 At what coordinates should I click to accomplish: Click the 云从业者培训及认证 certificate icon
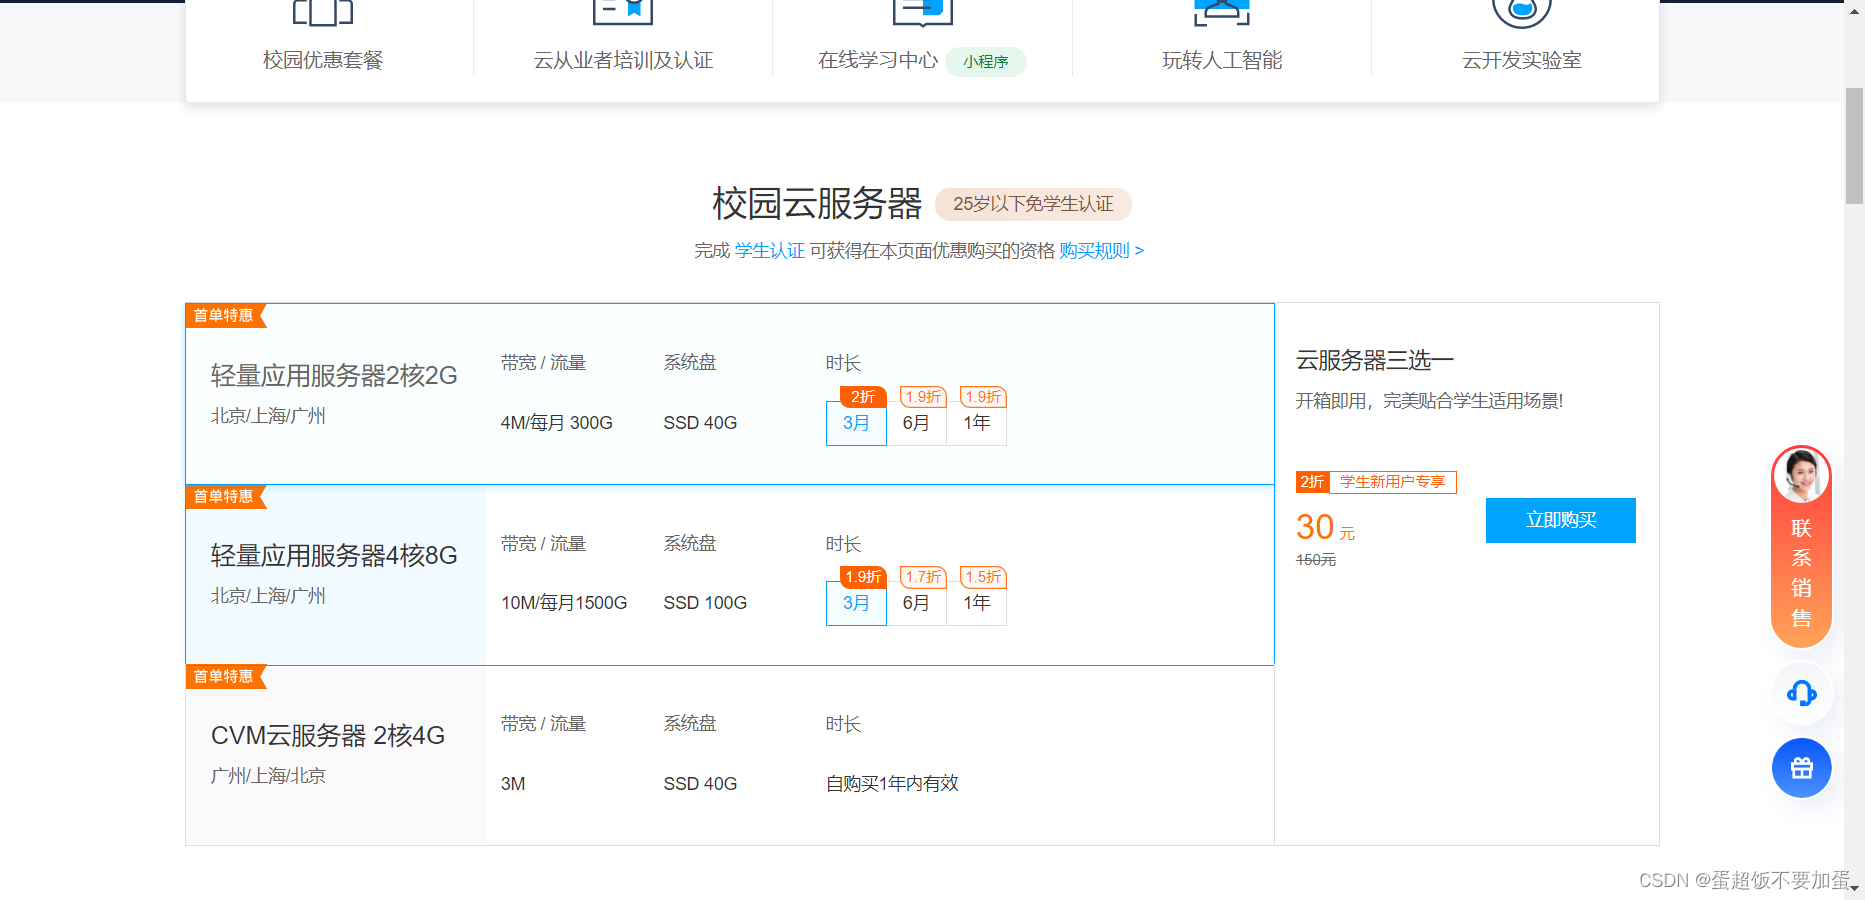tap(623, 12)
